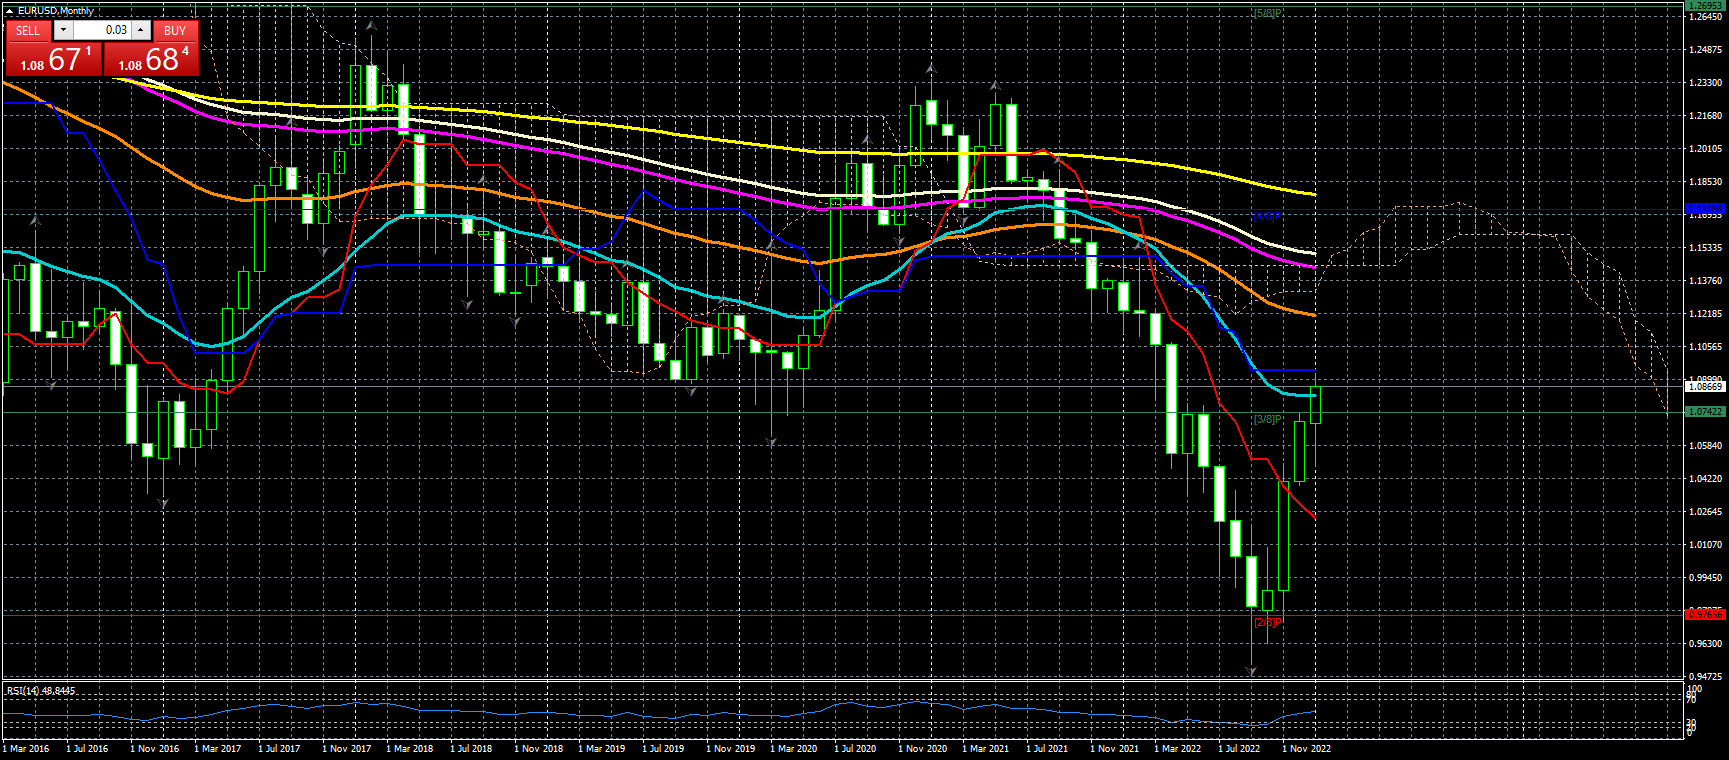This screenshot has height=760, width=1729.
Task: Click the 0.96300 price scale label
Action: tap(1706, 644)
